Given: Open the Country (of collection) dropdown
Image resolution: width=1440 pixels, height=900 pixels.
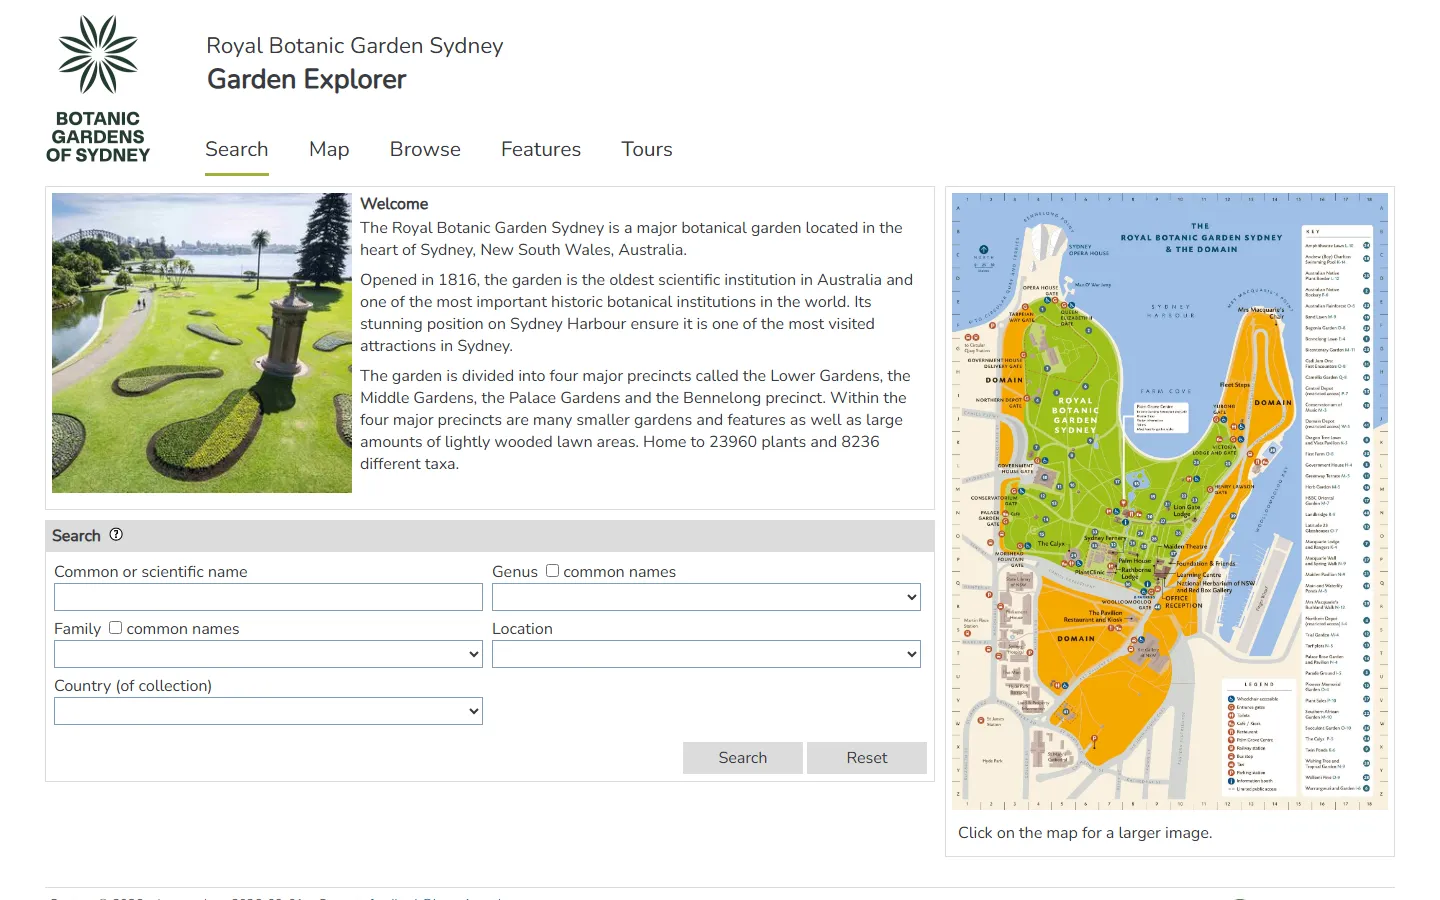Looking at the screenshot, I should click(x=268, y=711).
